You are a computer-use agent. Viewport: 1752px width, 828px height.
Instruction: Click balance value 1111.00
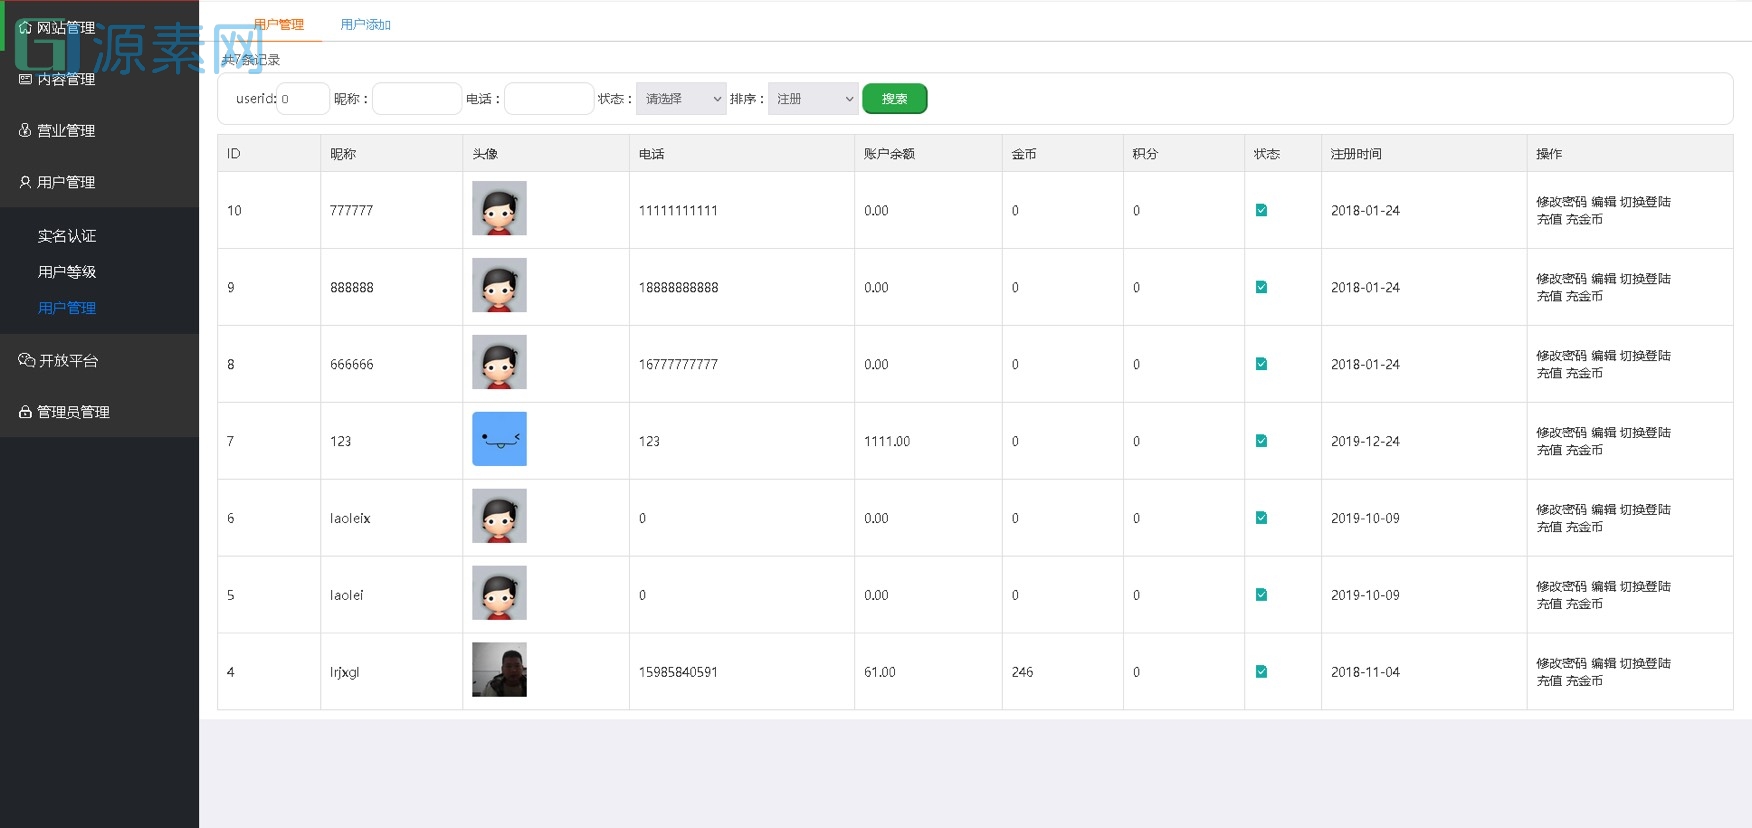[887, 441]
